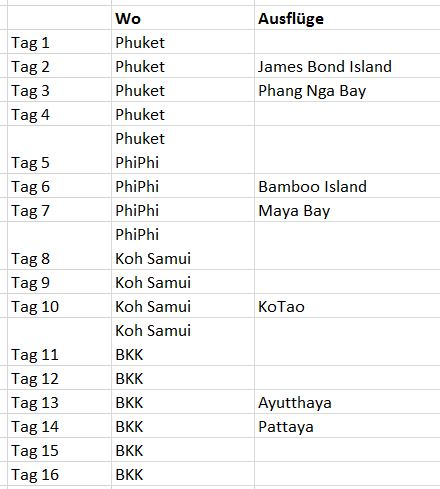Screen dimensions: 440x489
Task: Click the 'Tag 4' cell
Action: [x=59, y=114]
